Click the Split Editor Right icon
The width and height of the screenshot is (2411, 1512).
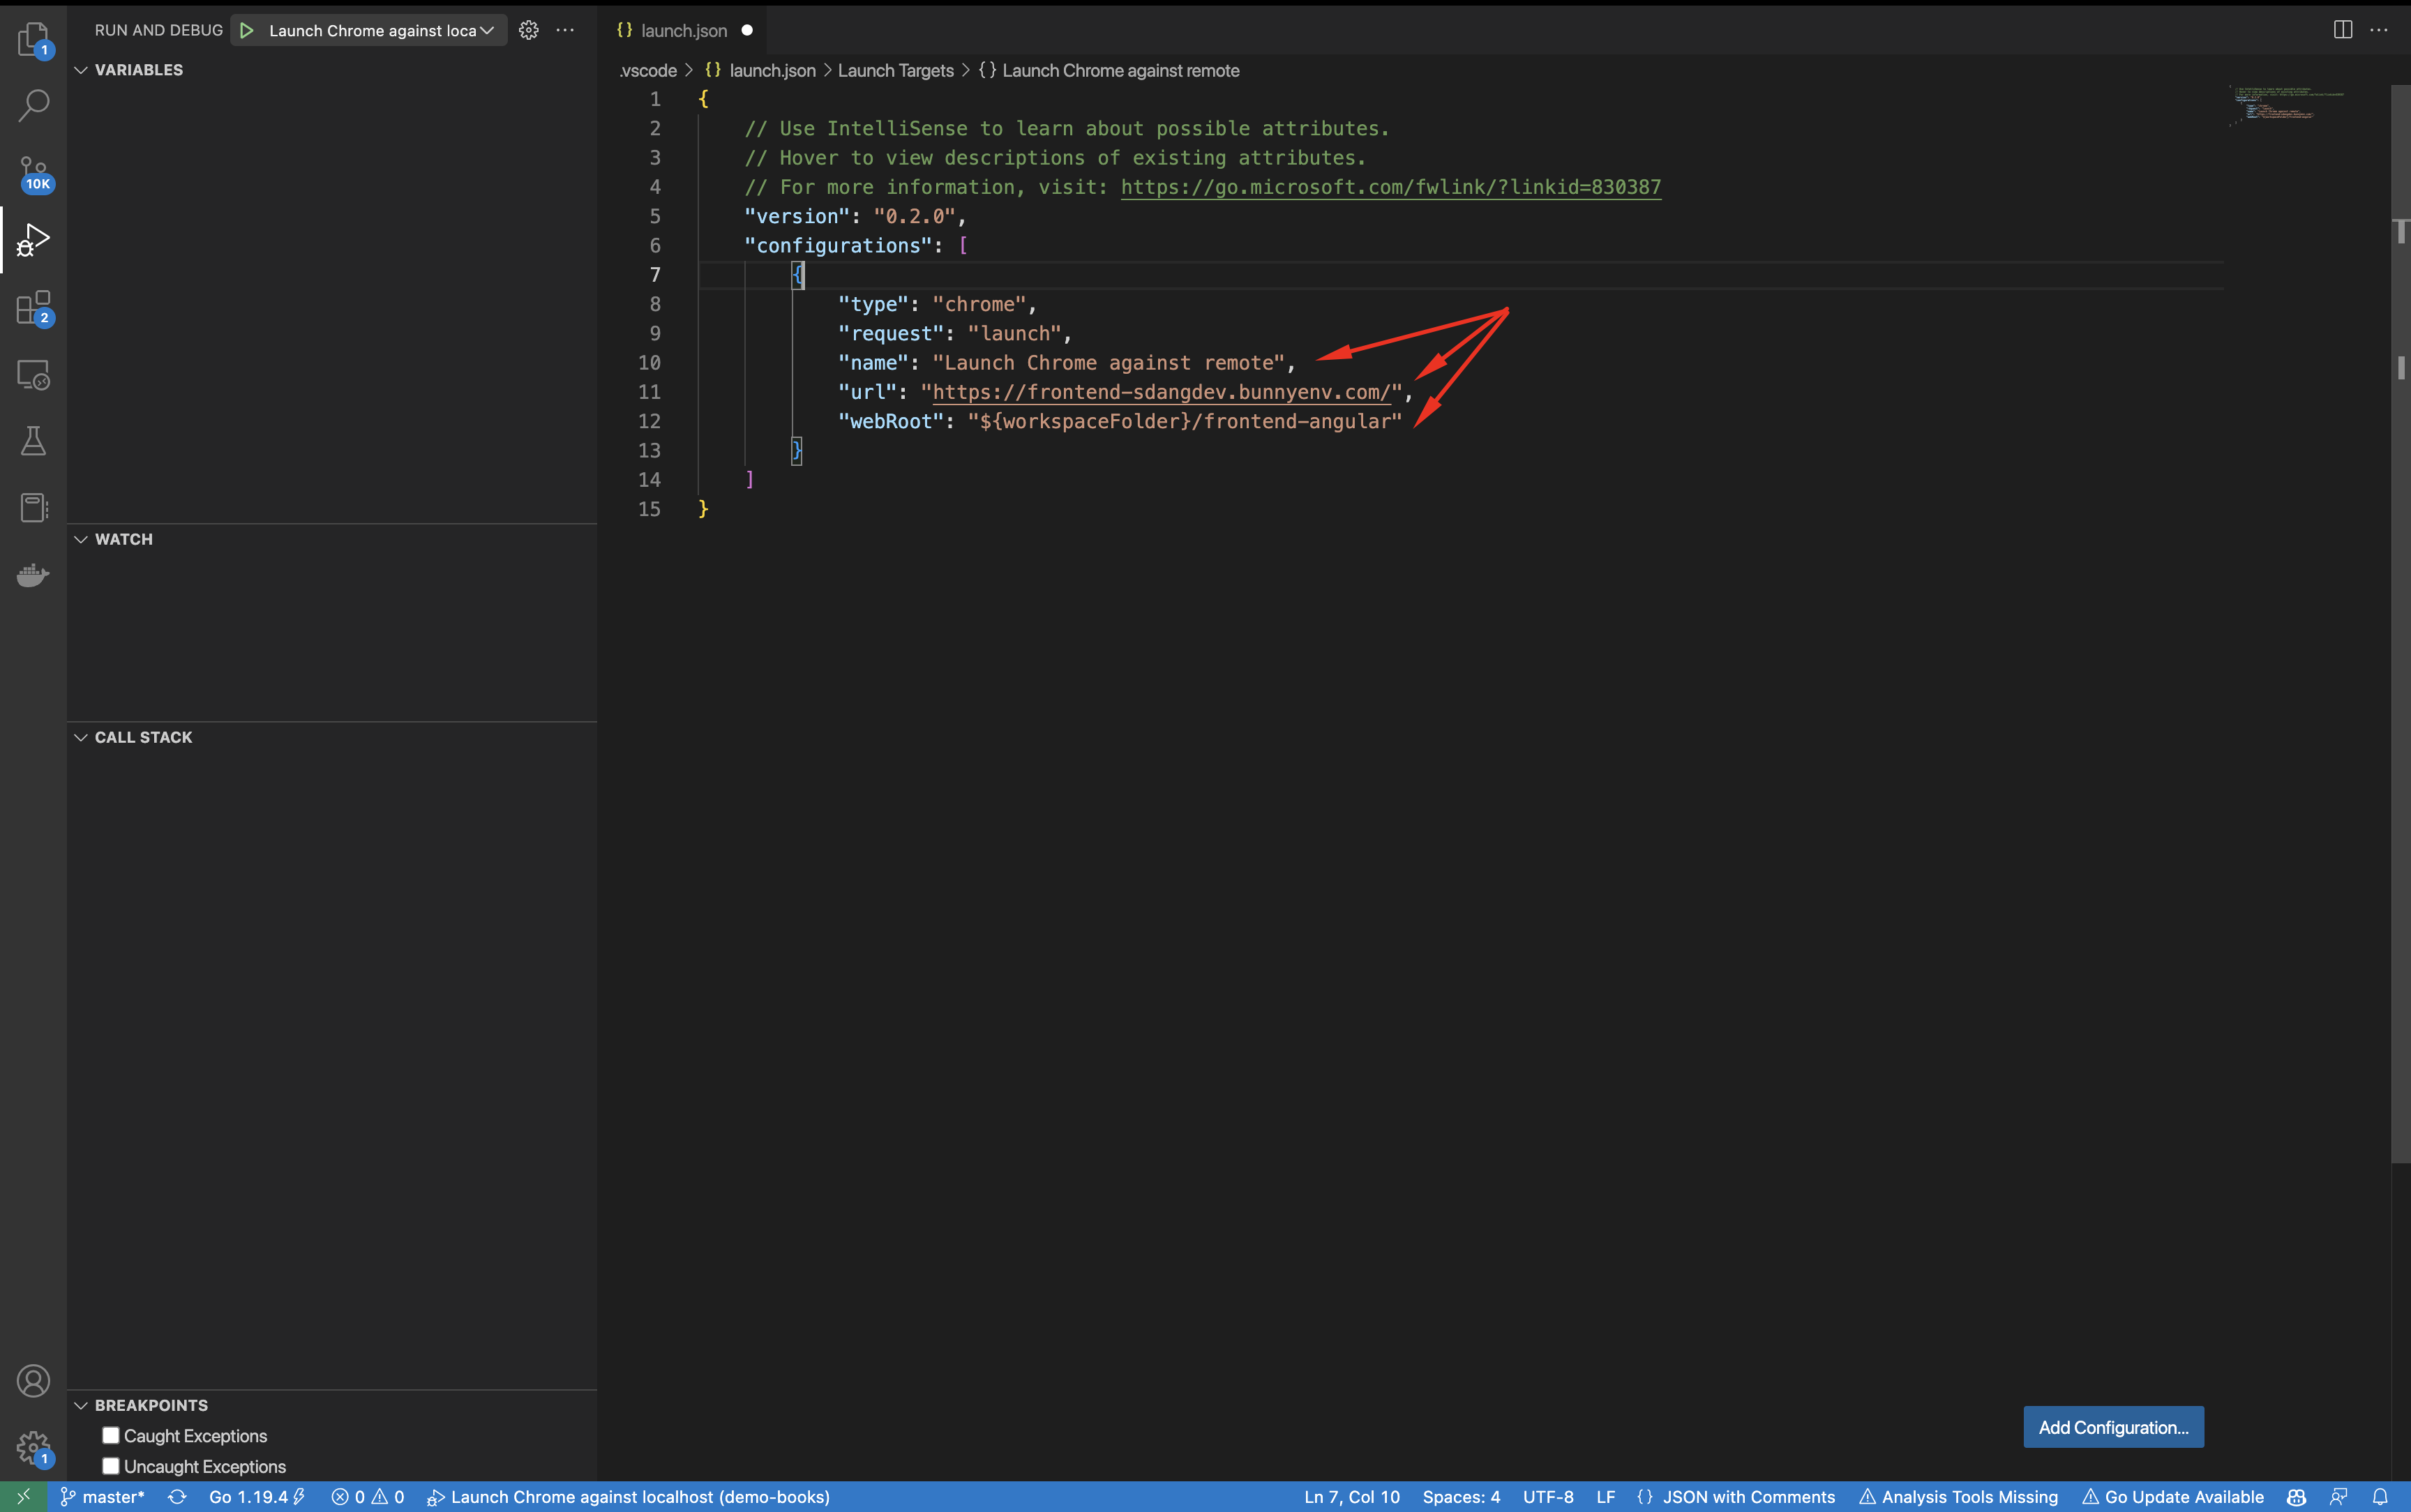tap(2342, 30)
